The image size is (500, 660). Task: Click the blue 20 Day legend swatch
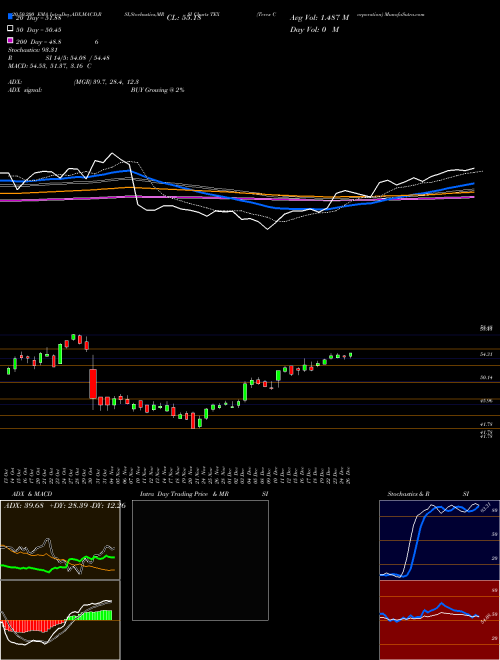pos(10,17)
